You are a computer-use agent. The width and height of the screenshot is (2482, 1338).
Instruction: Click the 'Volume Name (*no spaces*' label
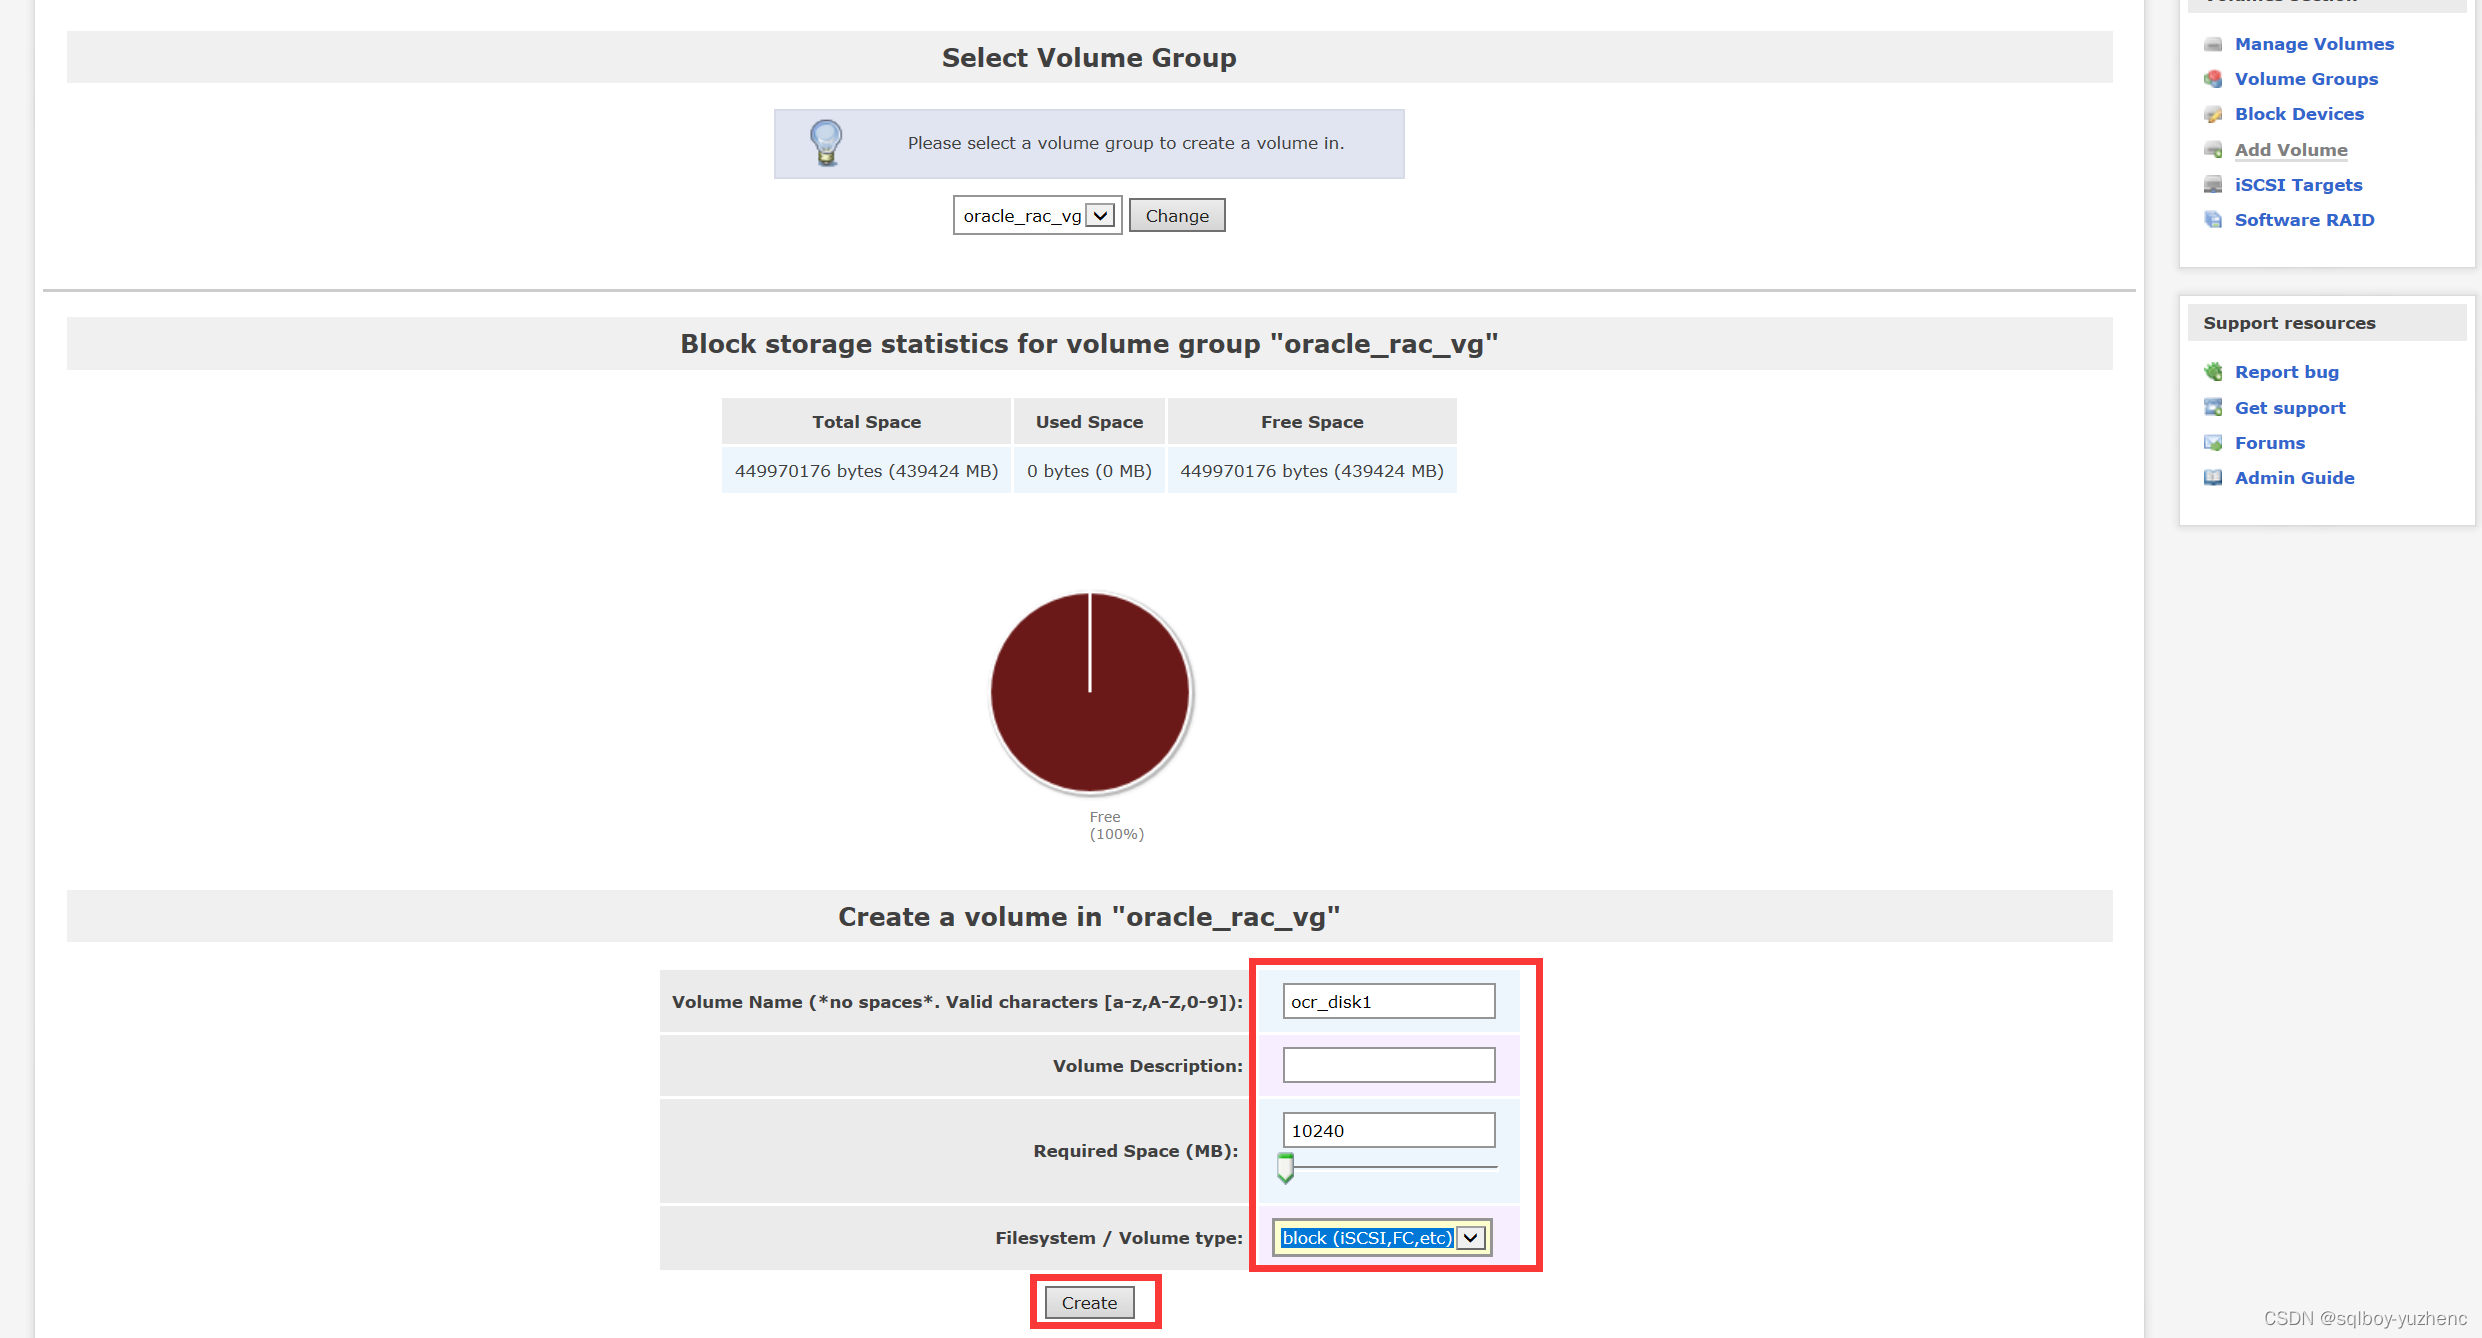point(957,1002)
